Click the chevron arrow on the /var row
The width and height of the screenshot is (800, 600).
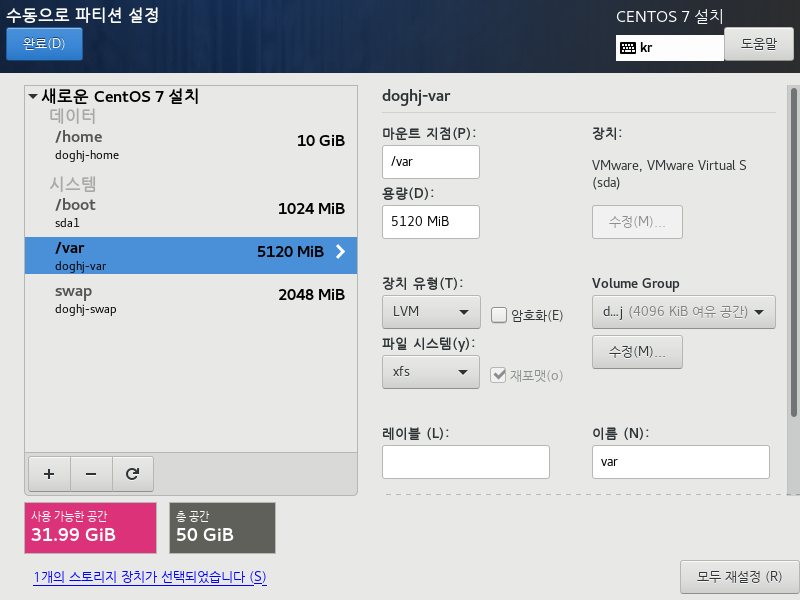pyautogui.click(x=341, y=251)
